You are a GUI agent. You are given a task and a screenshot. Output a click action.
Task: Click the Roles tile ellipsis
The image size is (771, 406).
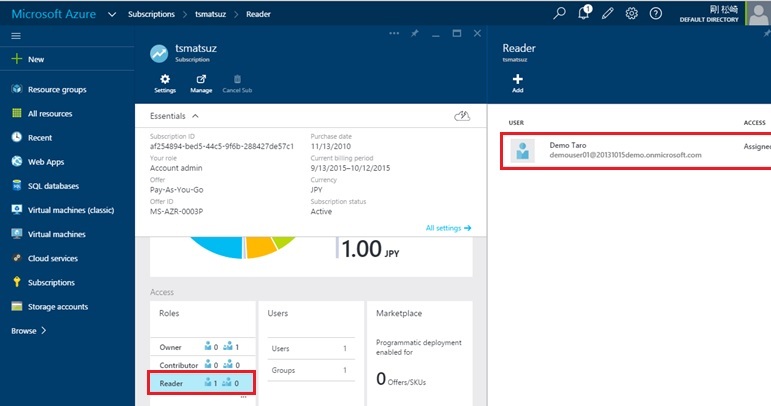(243, 397)
